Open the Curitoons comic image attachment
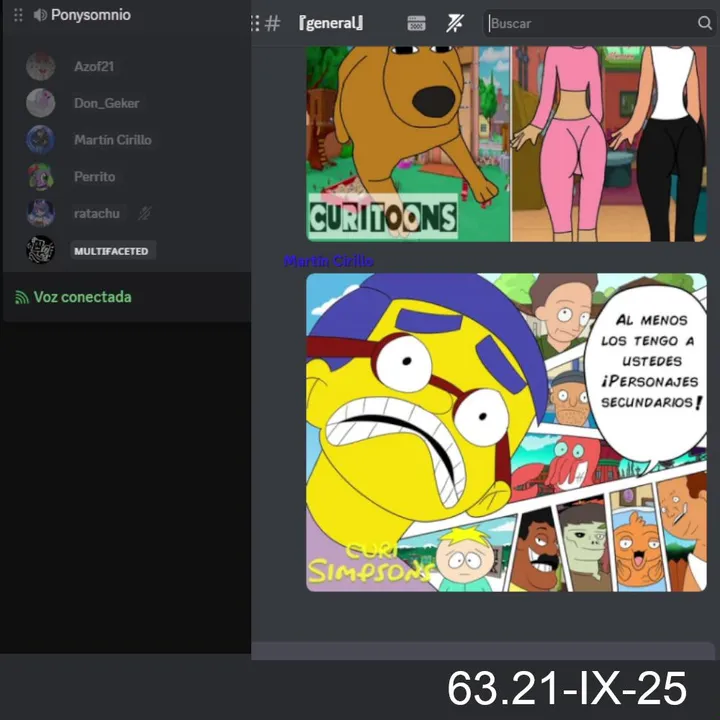This screenshot has width=720, height=720. click(506, 144)
